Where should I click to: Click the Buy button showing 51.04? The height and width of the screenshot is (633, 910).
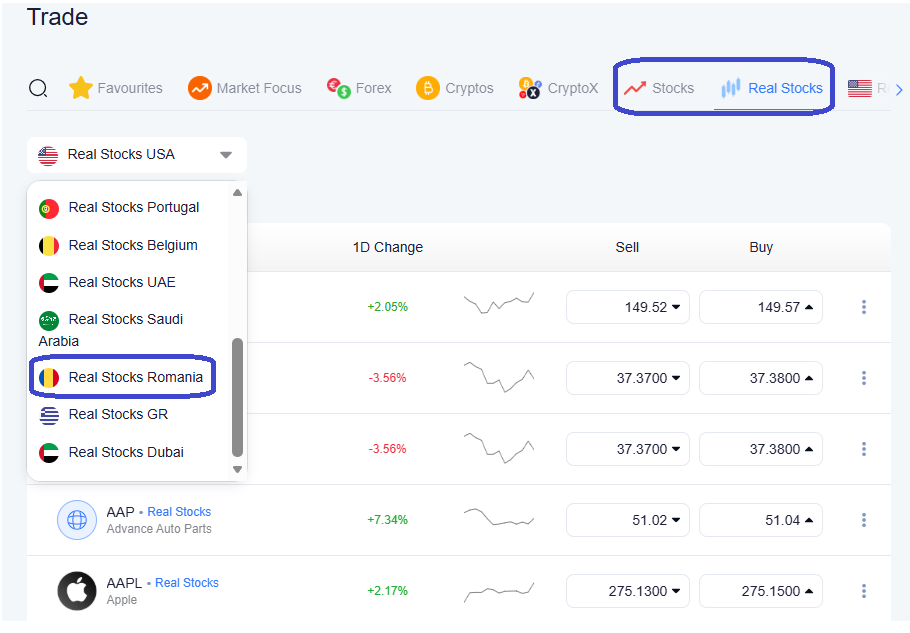tap(761, 520)
